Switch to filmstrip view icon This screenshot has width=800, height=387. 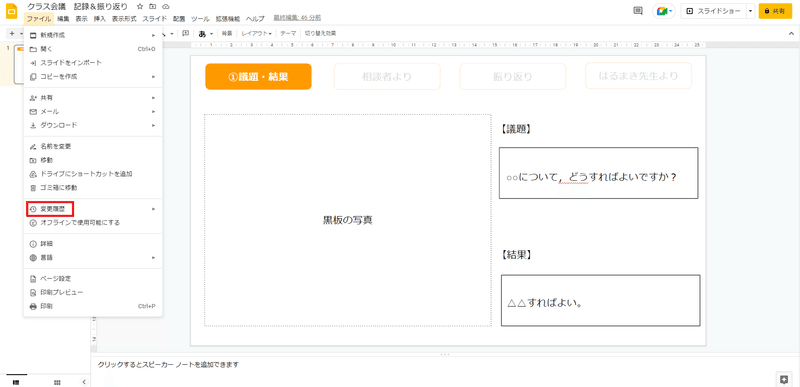pos(16,382)
